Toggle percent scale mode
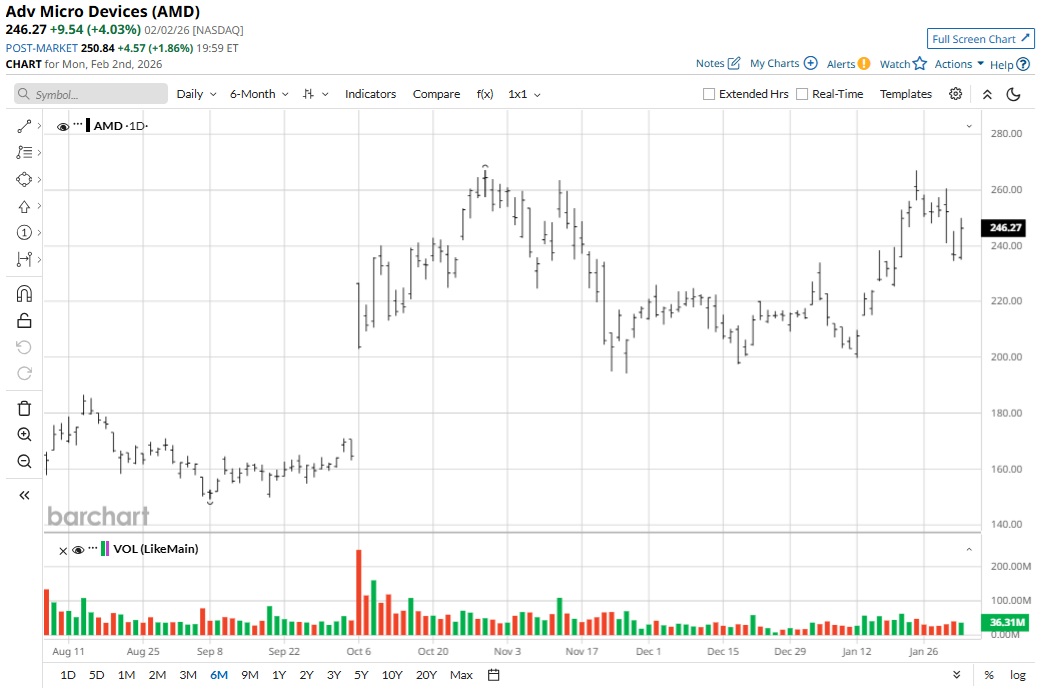Screen dimensions: 1060x695 (x=989, y=675)
